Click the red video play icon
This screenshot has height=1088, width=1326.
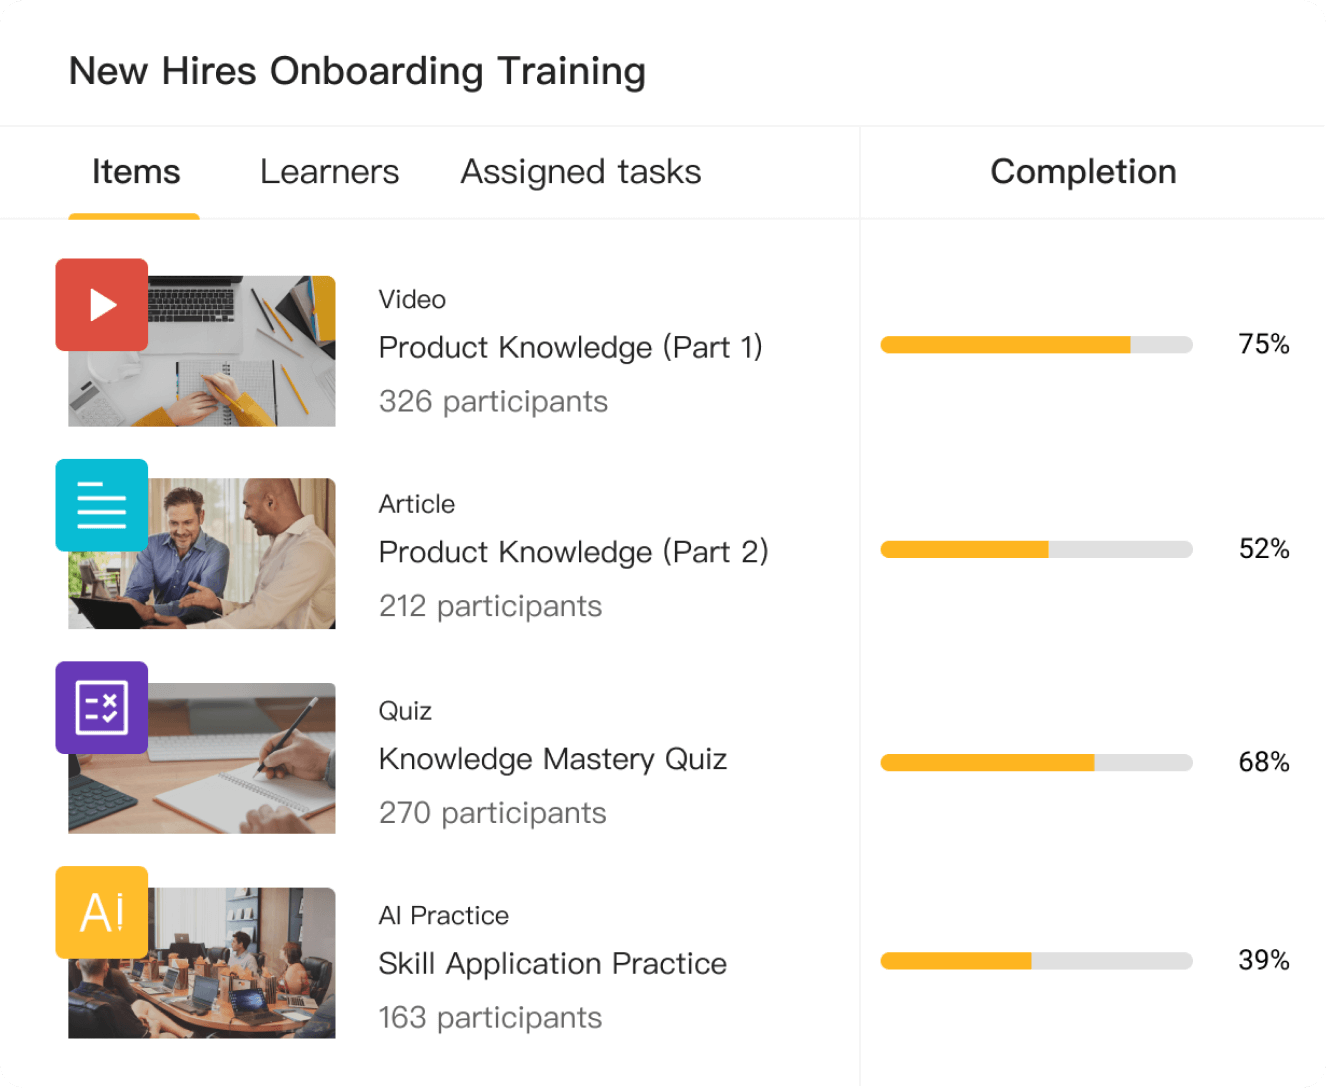pos(102,305)
